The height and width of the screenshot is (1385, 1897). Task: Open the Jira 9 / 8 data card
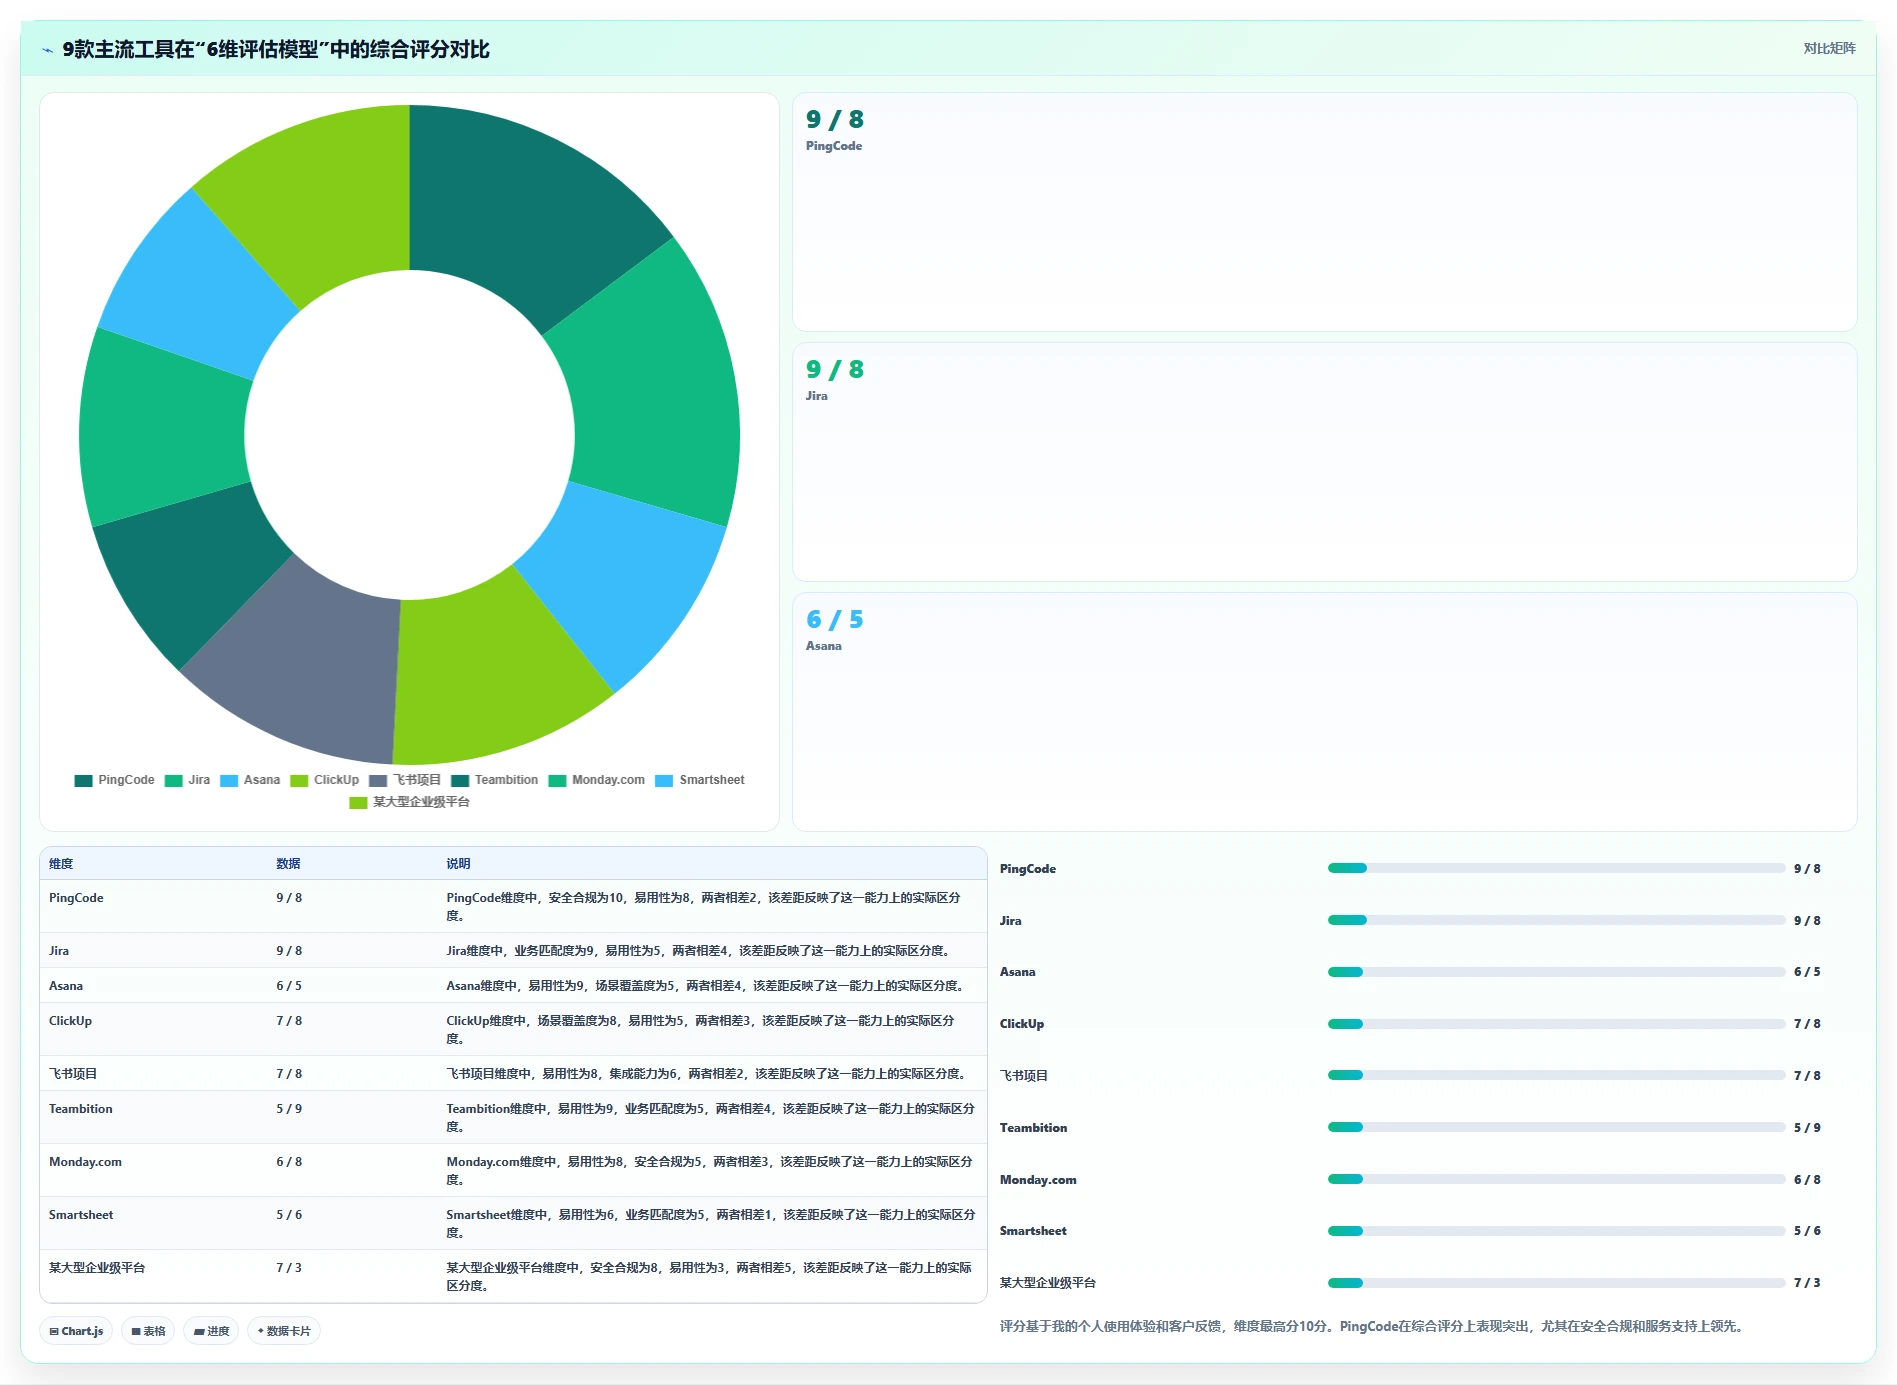pos(1324,462)
